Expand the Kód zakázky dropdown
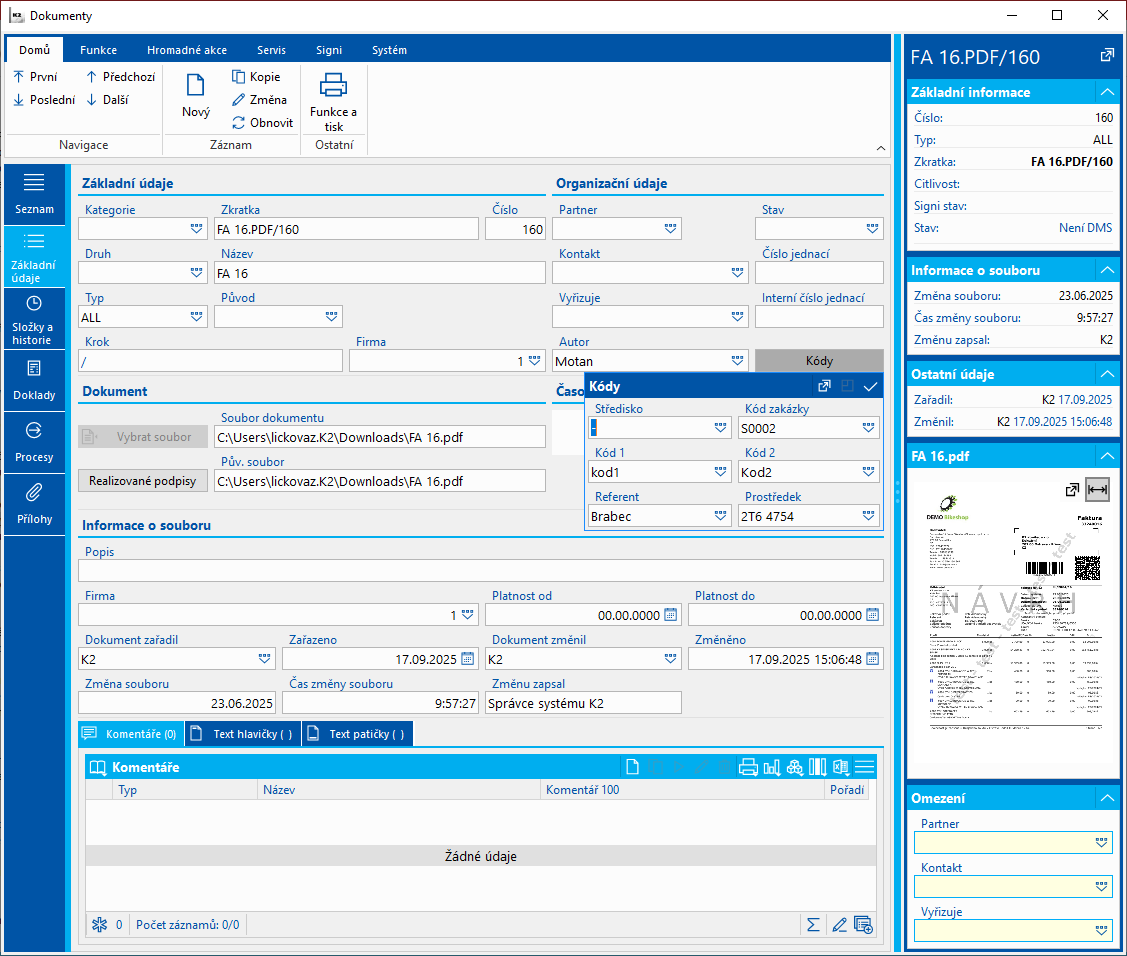 (x=868, y=428)
